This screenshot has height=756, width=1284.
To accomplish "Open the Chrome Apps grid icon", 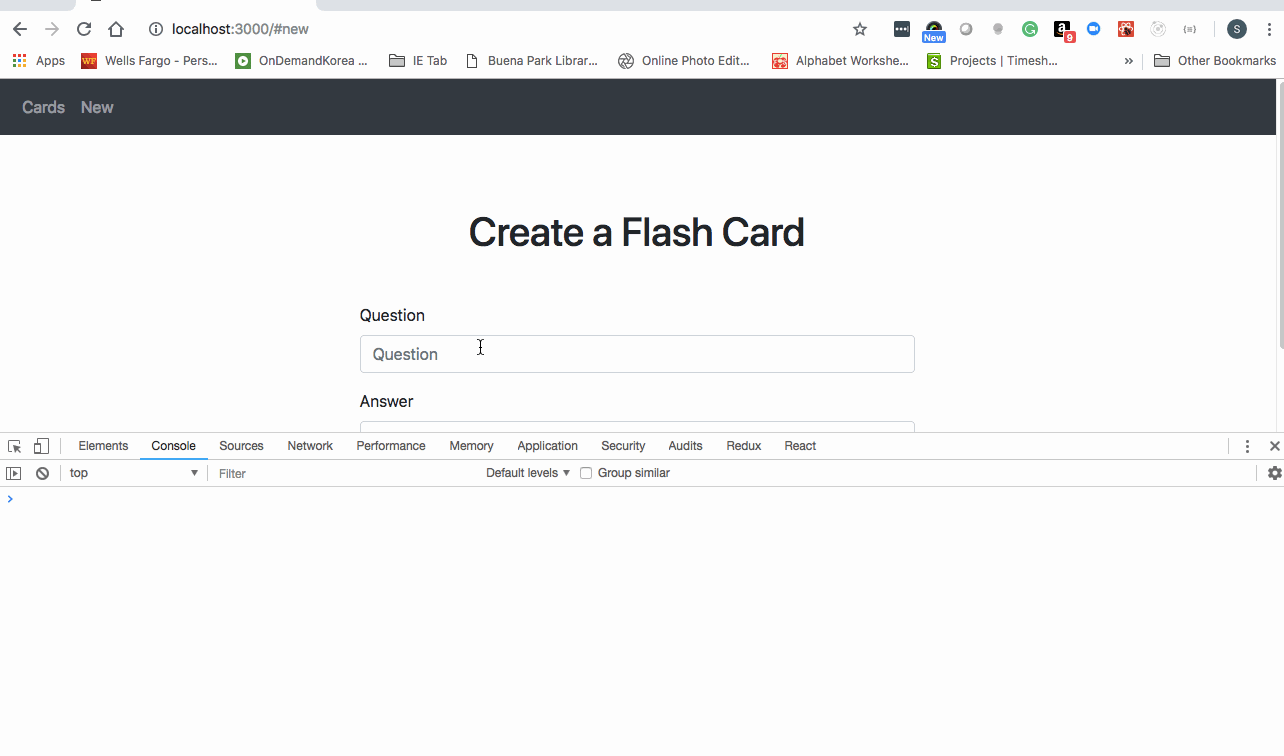I will pos(18,60).
